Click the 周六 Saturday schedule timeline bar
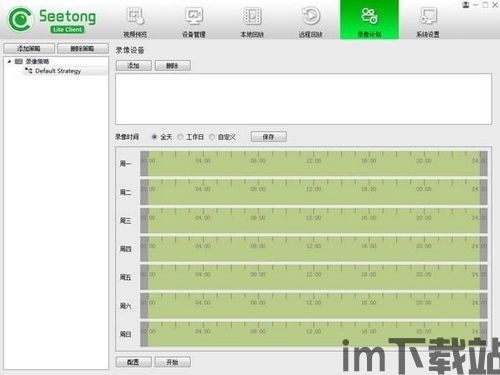 [314, 305]
